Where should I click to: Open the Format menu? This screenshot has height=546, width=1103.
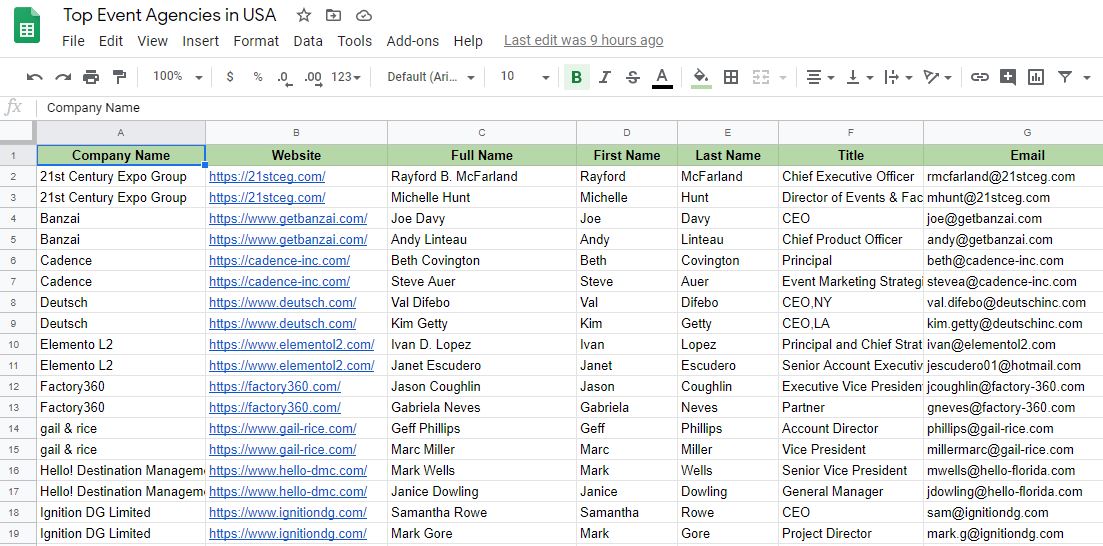pos(256,41)
